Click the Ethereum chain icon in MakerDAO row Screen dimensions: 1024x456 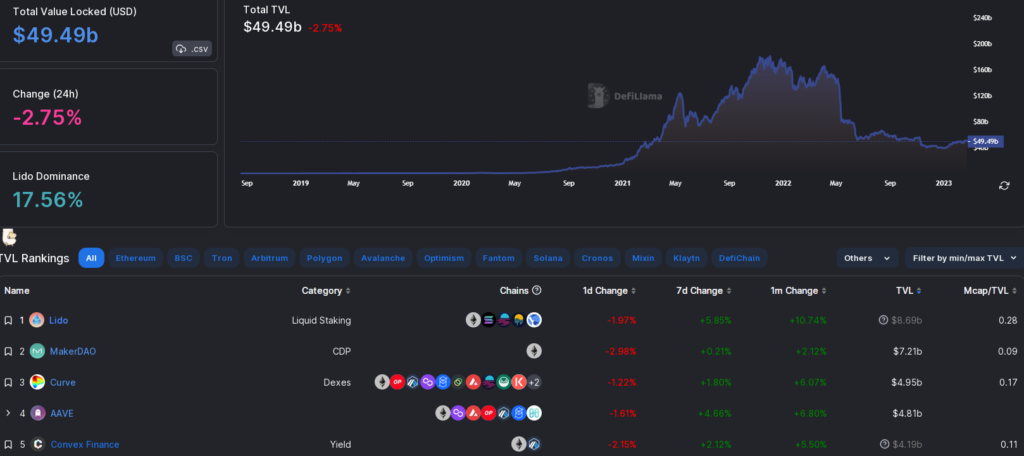(x=534, y=351)
